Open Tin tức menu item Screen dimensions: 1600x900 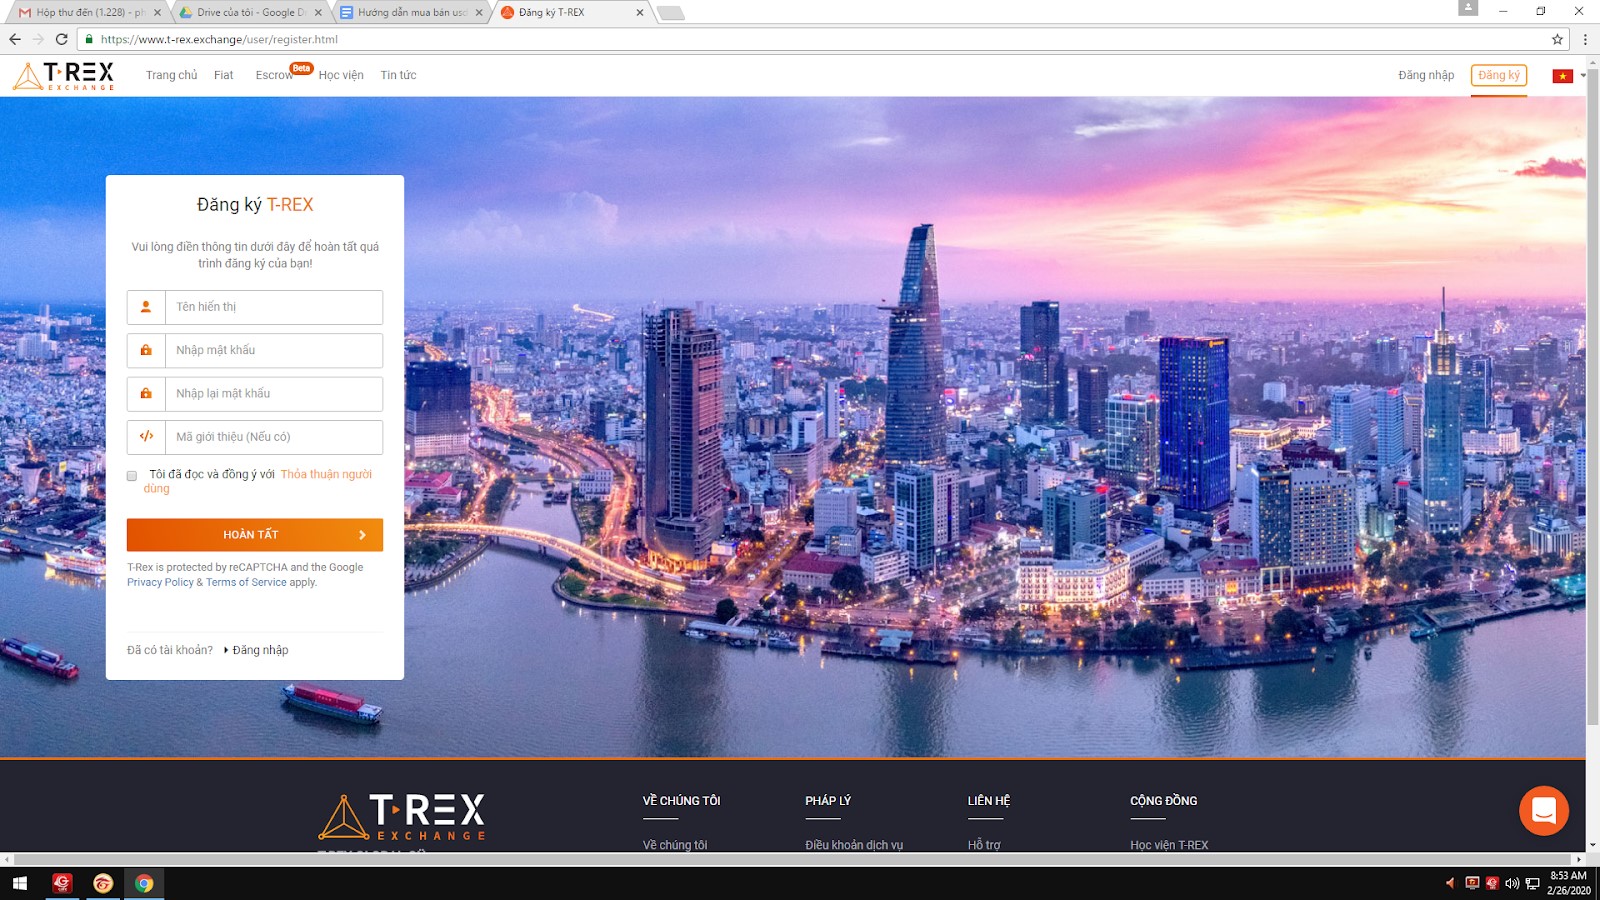398,75
